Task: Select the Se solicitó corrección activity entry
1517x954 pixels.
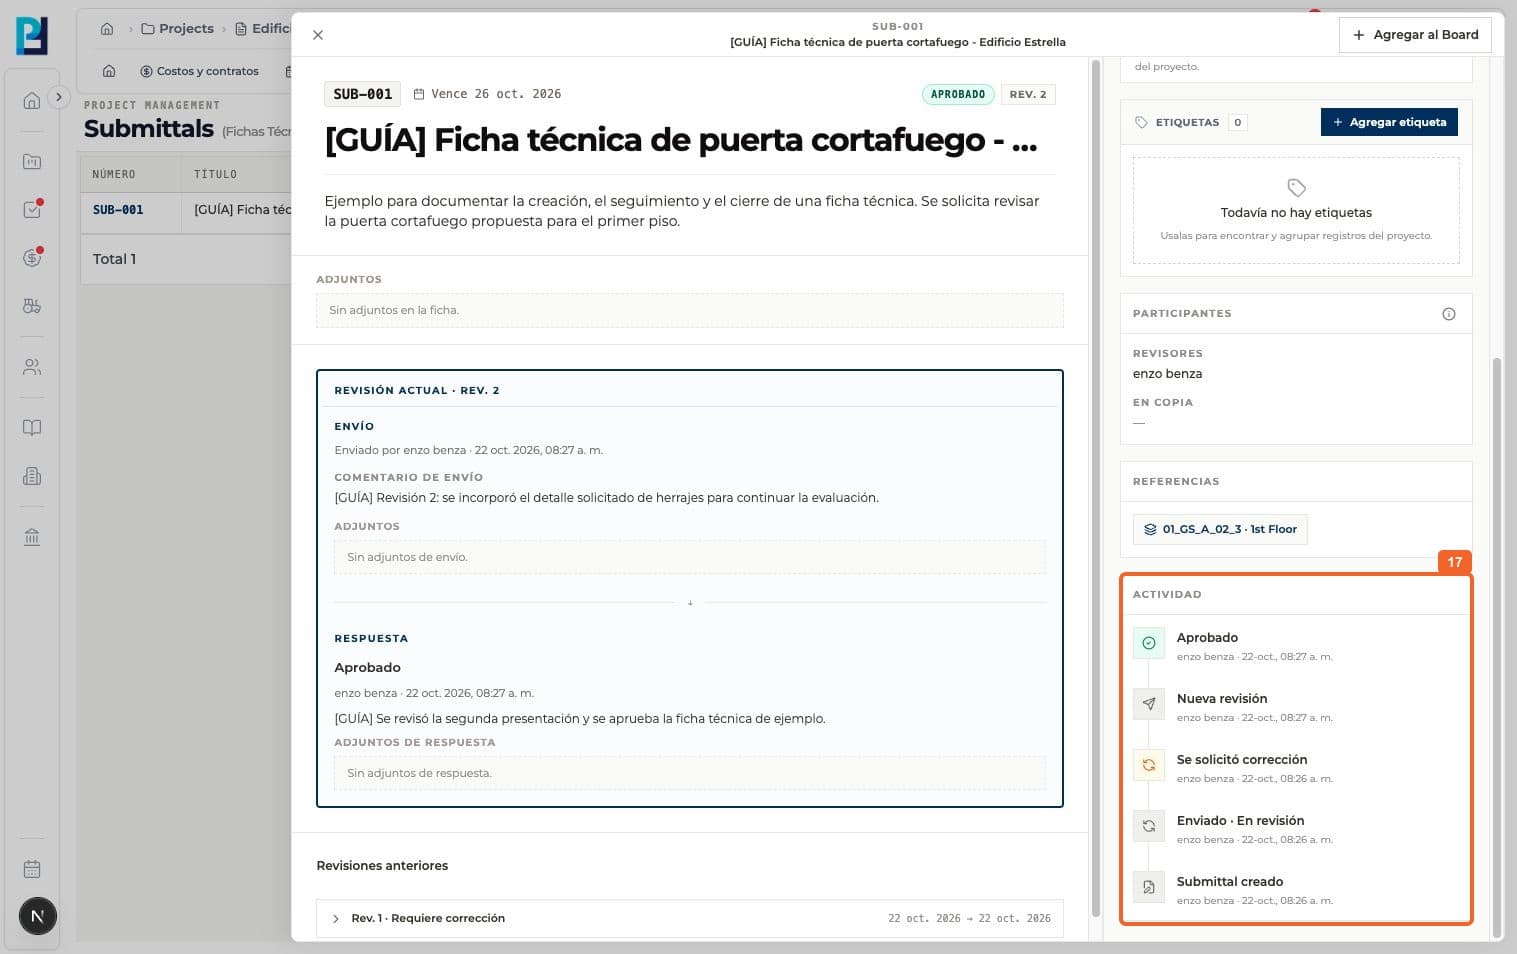Action: tap(1296, 769)
